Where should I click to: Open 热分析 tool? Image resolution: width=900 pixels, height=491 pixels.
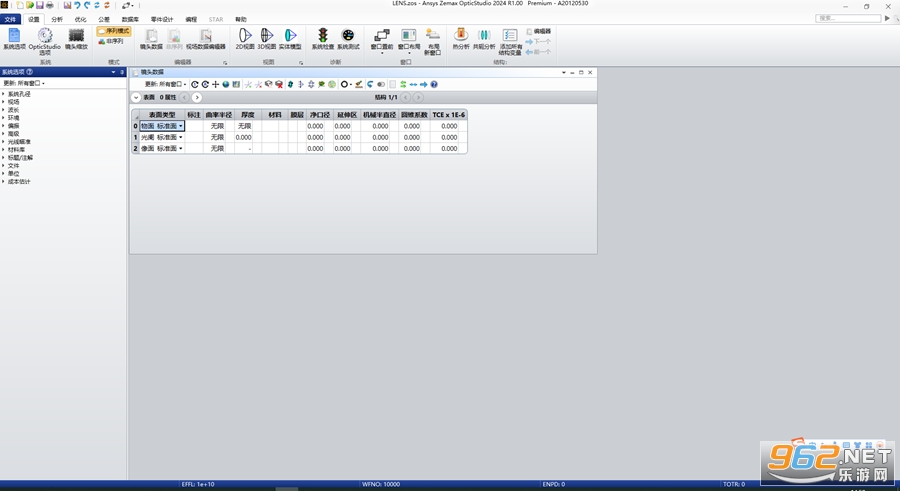pos(461,39)
